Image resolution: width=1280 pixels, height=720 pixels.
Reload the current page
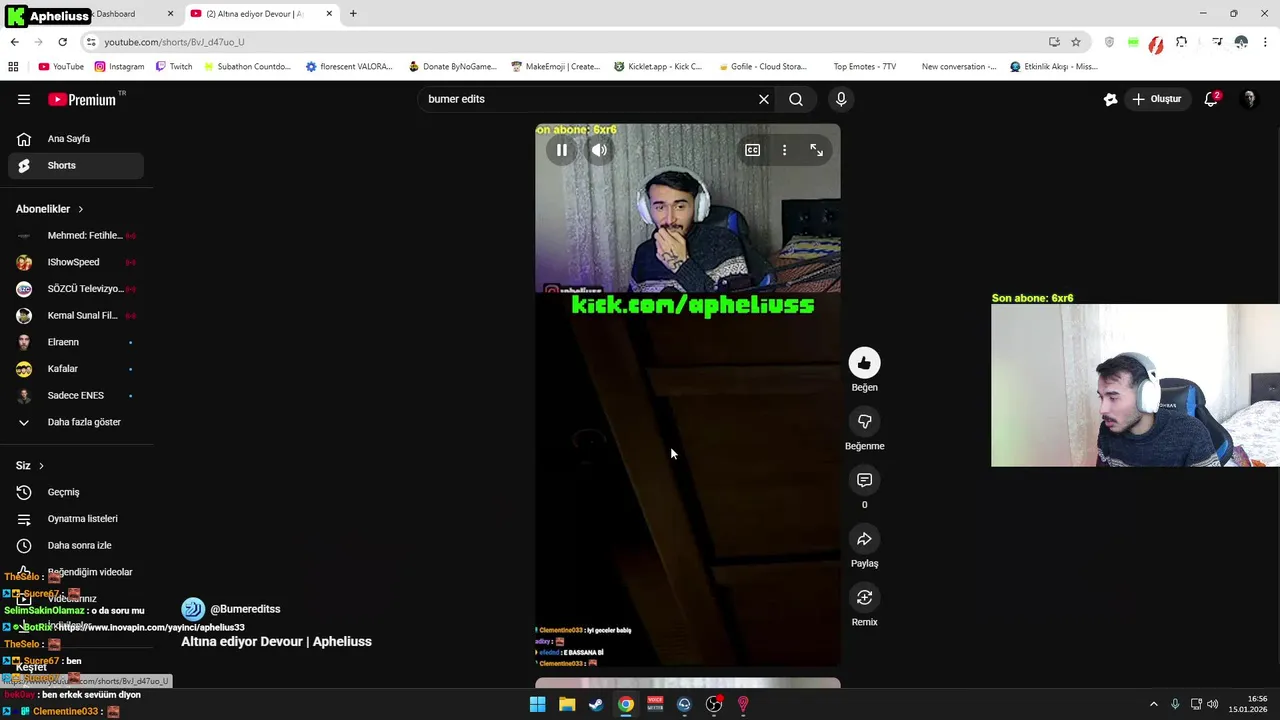(x=62, y=42)
